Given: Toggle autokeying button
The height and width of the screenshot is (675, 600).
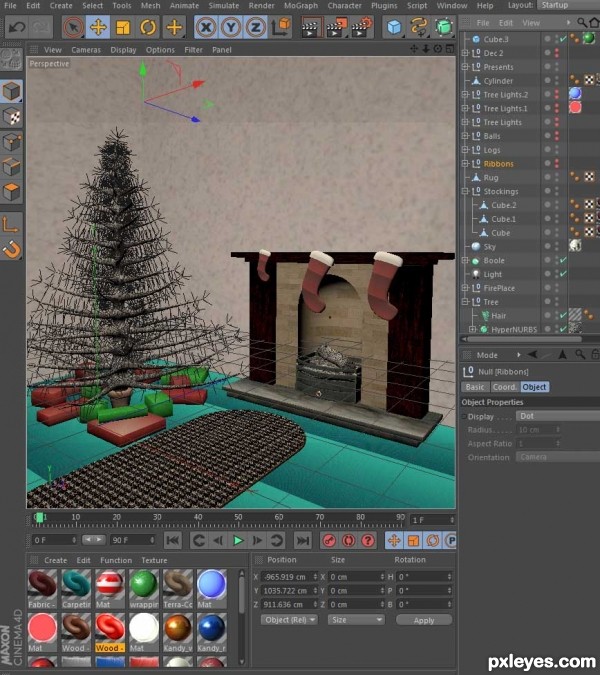Looking at the screenshot, I should 349,540.
